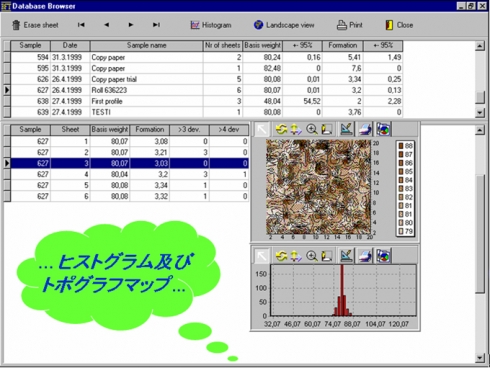
Task: Go to first record arrow
Action: point(81,25)
